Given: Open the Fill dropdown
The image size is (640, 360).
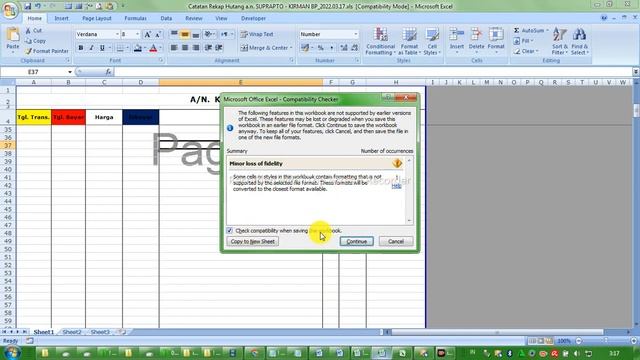Looking at the screenshot, I should tap(524, 41).
